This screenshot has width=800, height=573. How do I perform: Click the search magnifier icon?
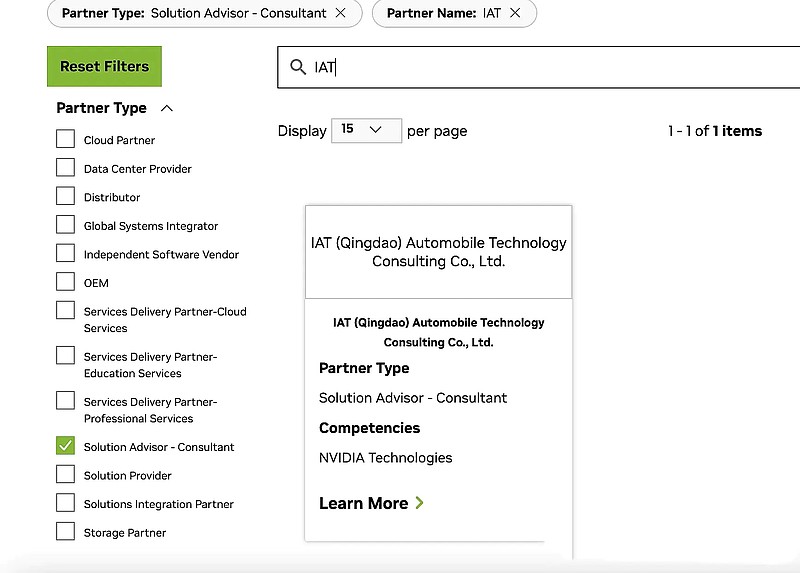(297, 67)
